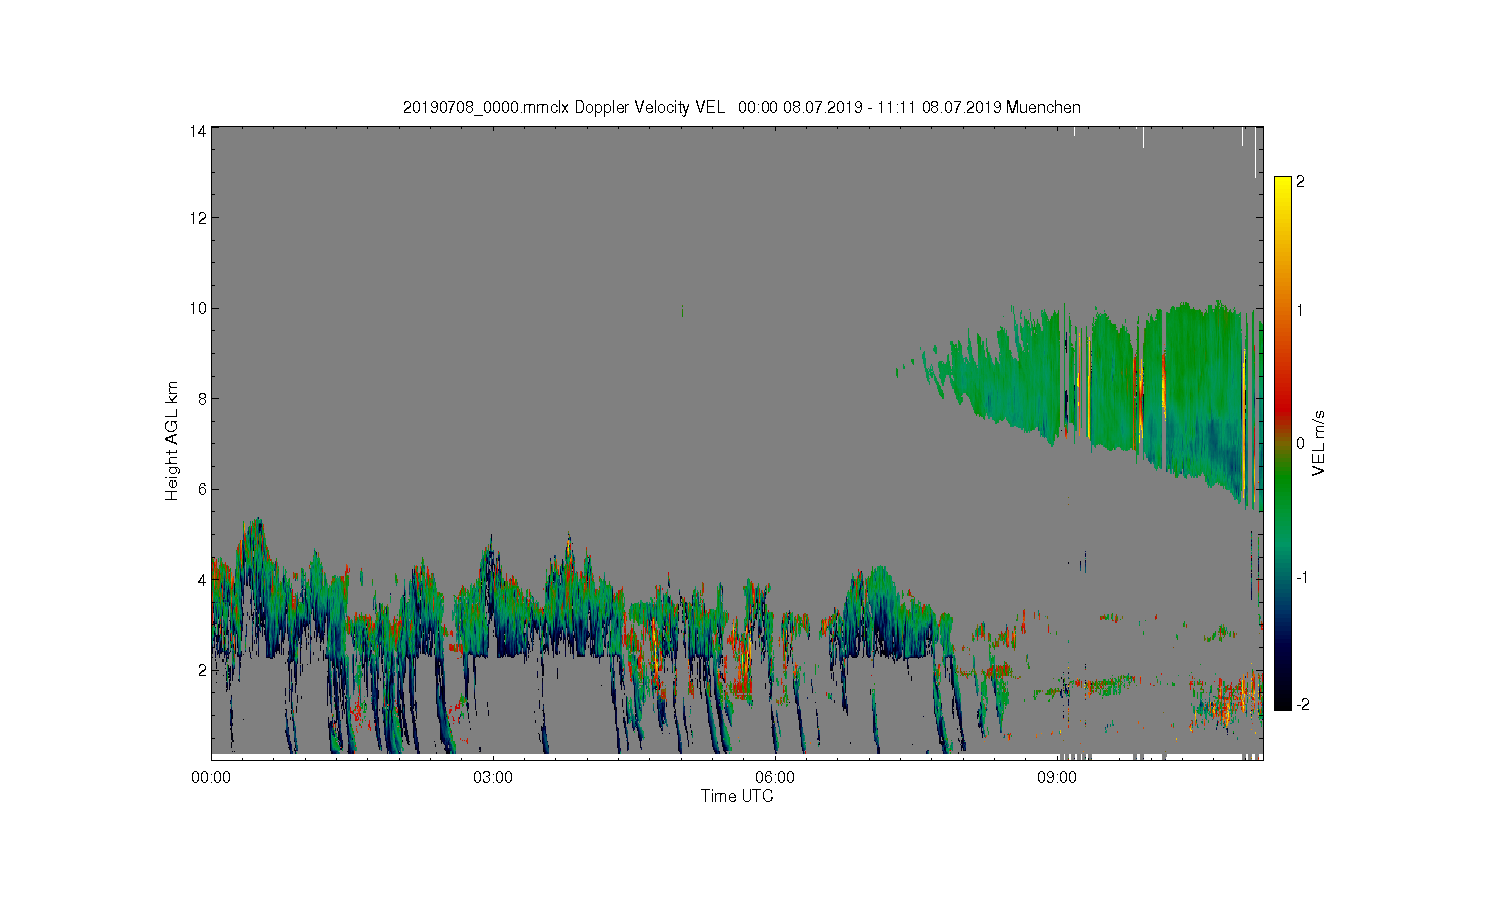Click the Height AGL km axis title
Image resolution: width=1500 pixels, height=900 pixels.
click(172, 441)
